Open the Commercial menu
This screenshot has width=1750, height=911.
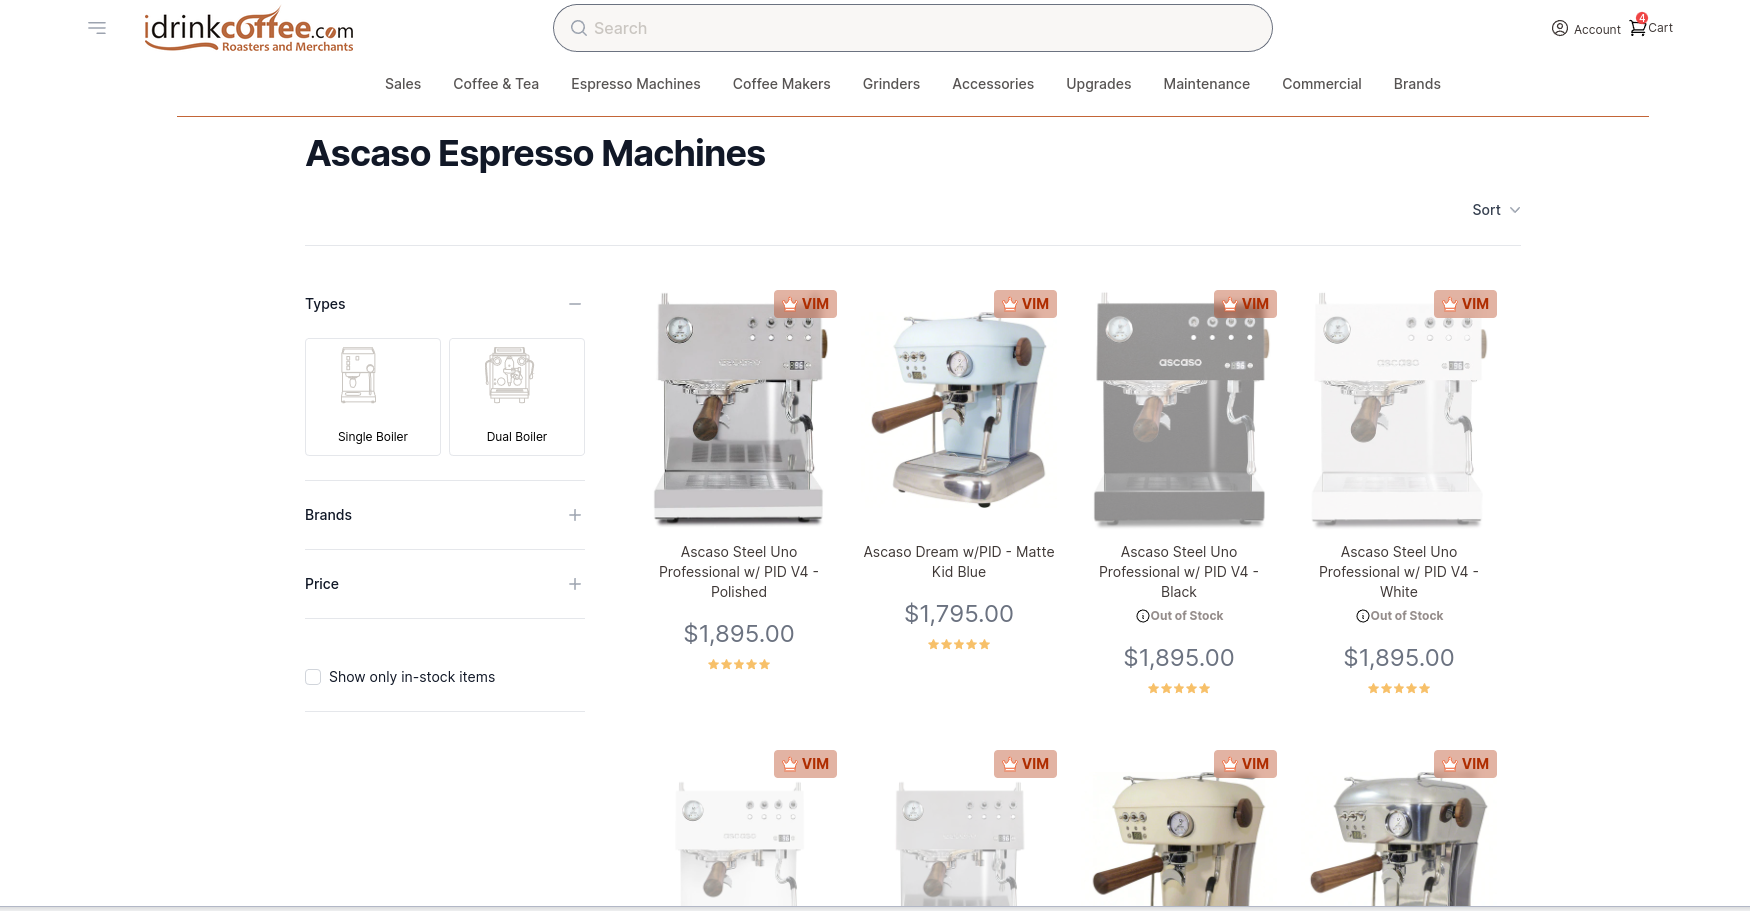click(x=1322, y=84)
